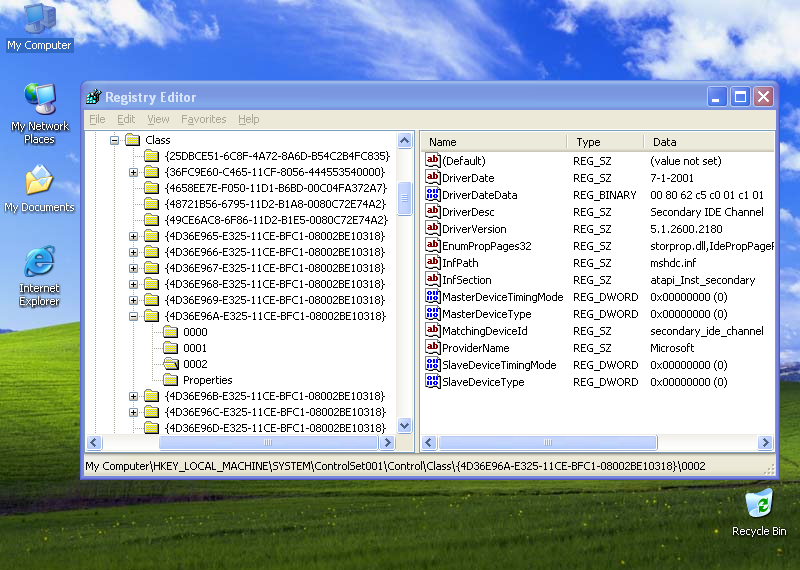This screenshot has height=570, width=800.
Task: Expand the {4D36E968-E325-11CE-BFC1-08002BE10318} key
Action: pyautogui.click(x=133, y=284)
